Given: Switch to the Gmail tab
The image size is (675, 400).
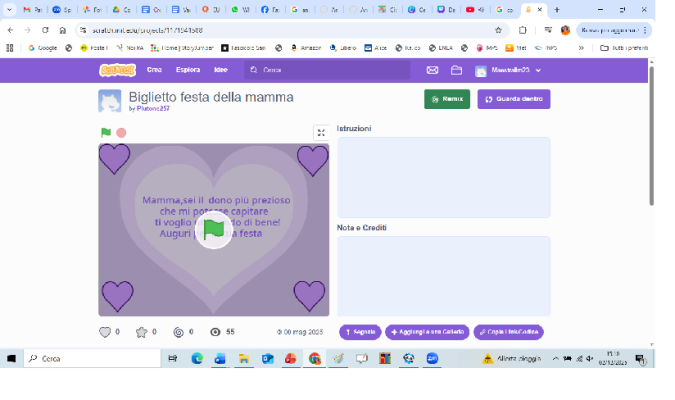Looking at the screenshot, I should (32, 9).
